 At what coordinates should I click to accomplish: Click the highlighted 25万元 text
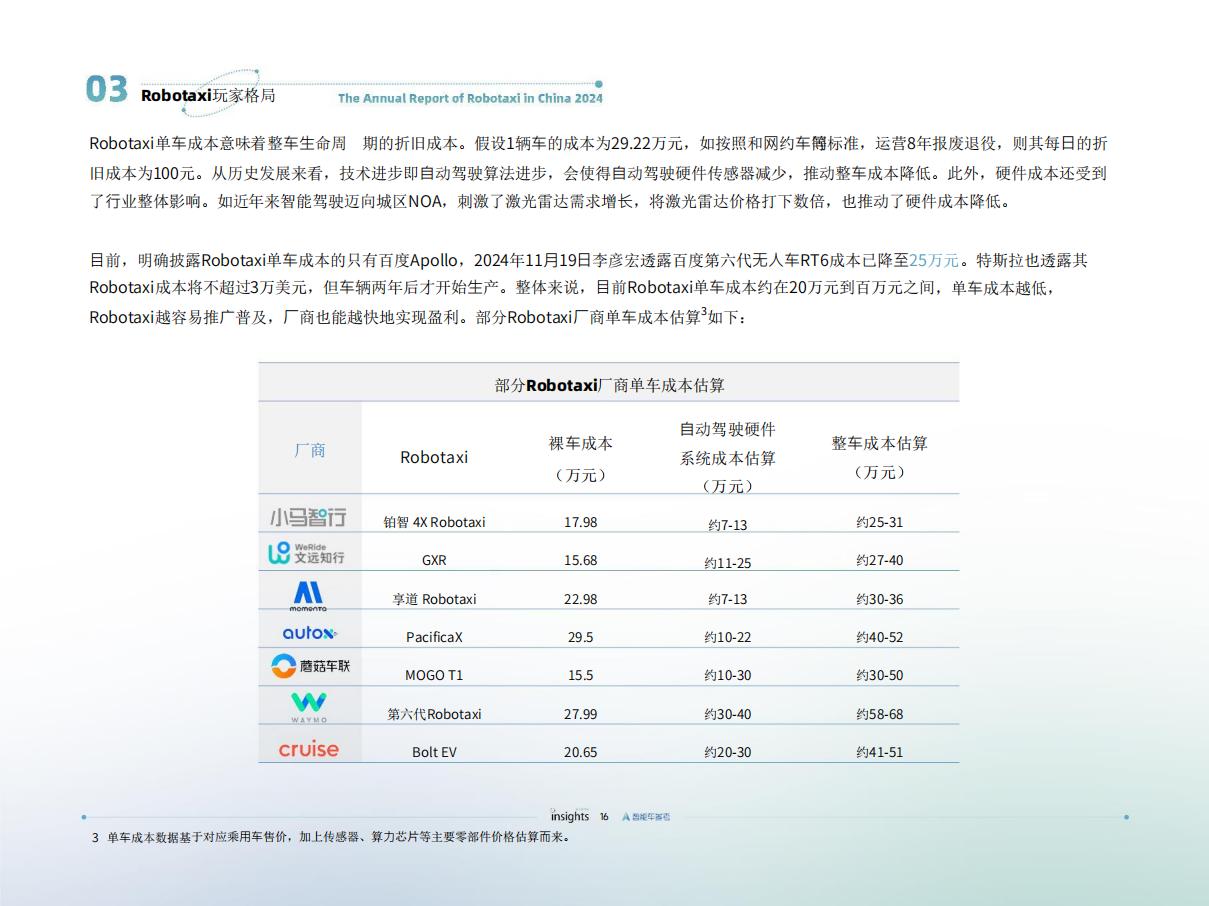pyautogui.click(x=934, y=260)
